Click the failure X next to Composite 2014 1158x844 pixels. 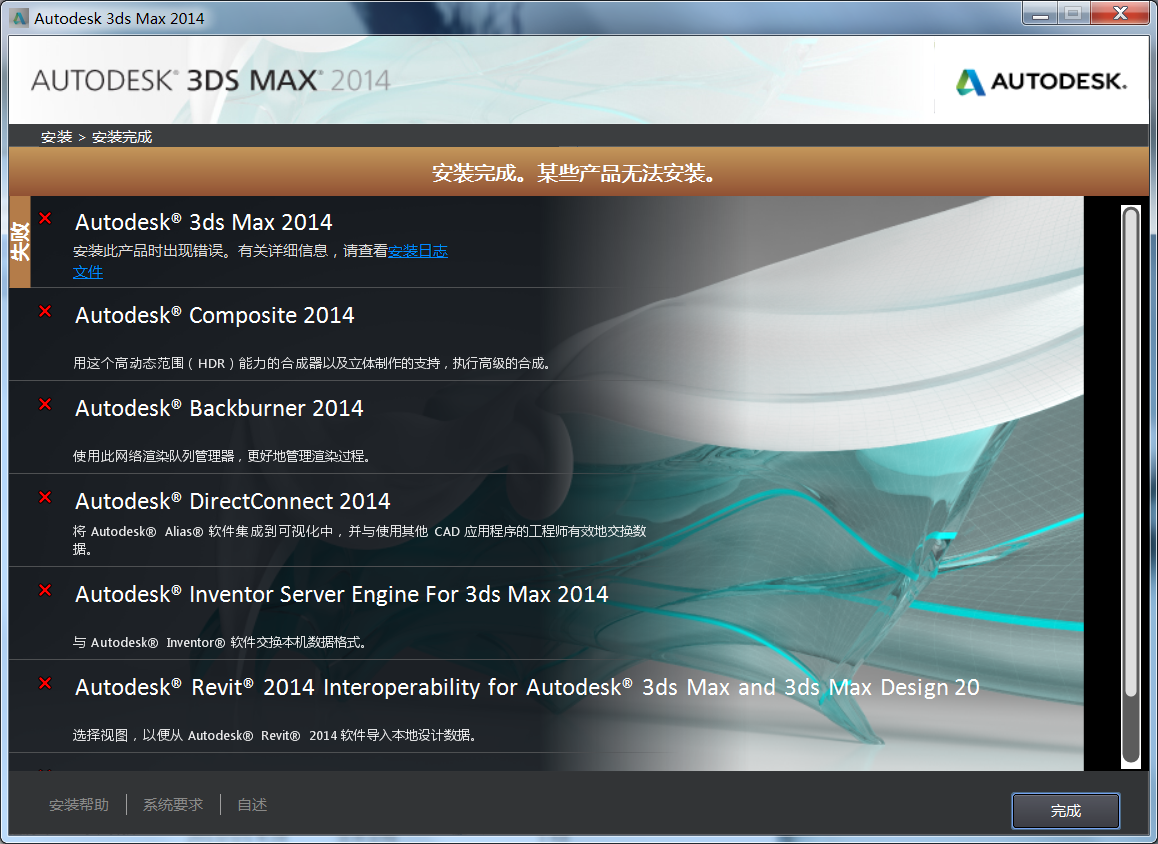point(45,311)
